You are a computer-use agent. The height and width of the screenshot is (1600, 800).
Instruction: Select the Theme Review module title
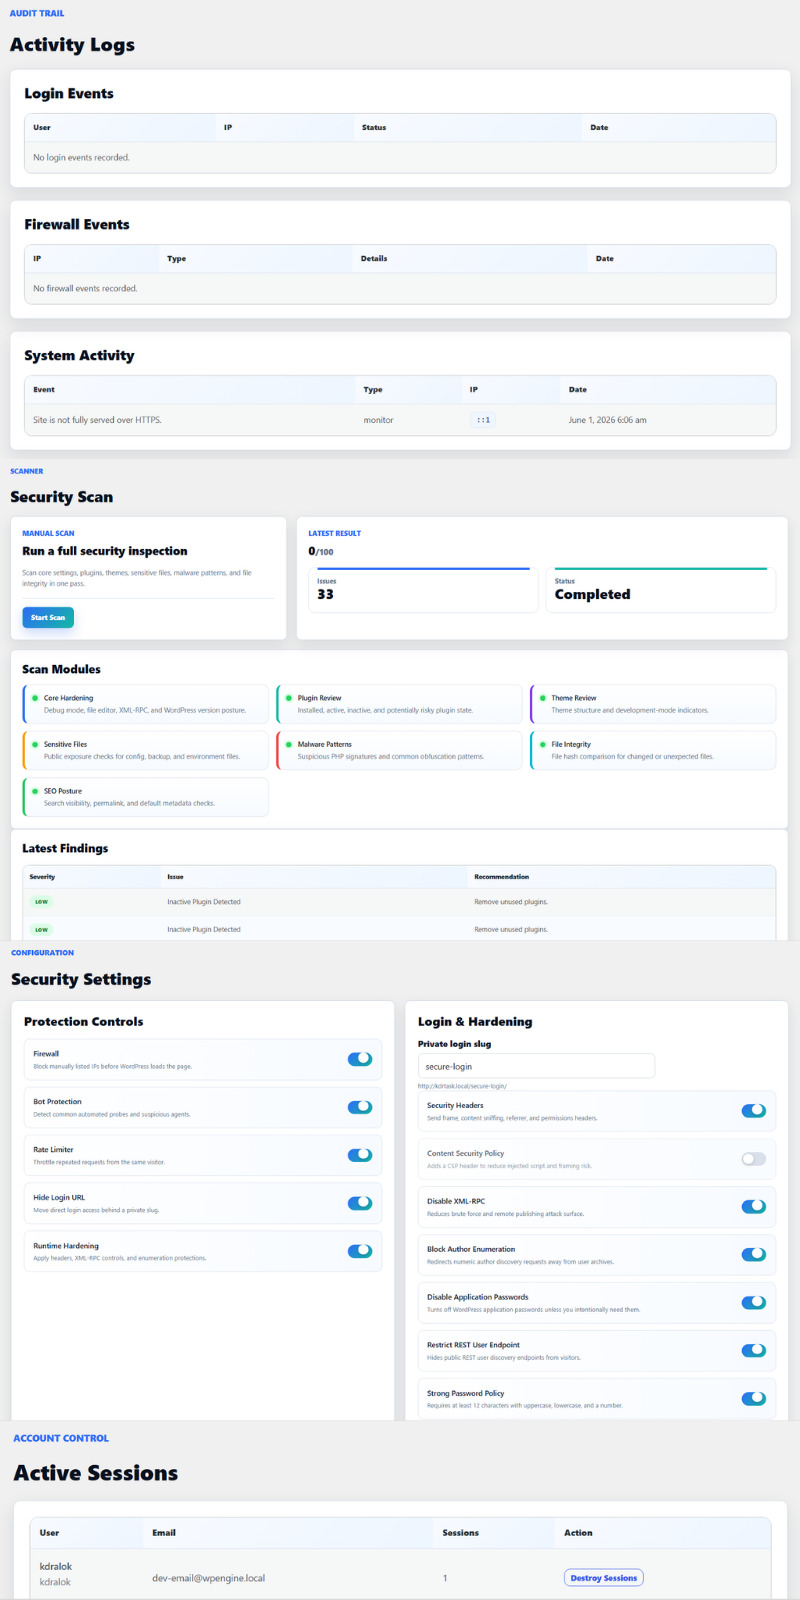click(574, 698)
